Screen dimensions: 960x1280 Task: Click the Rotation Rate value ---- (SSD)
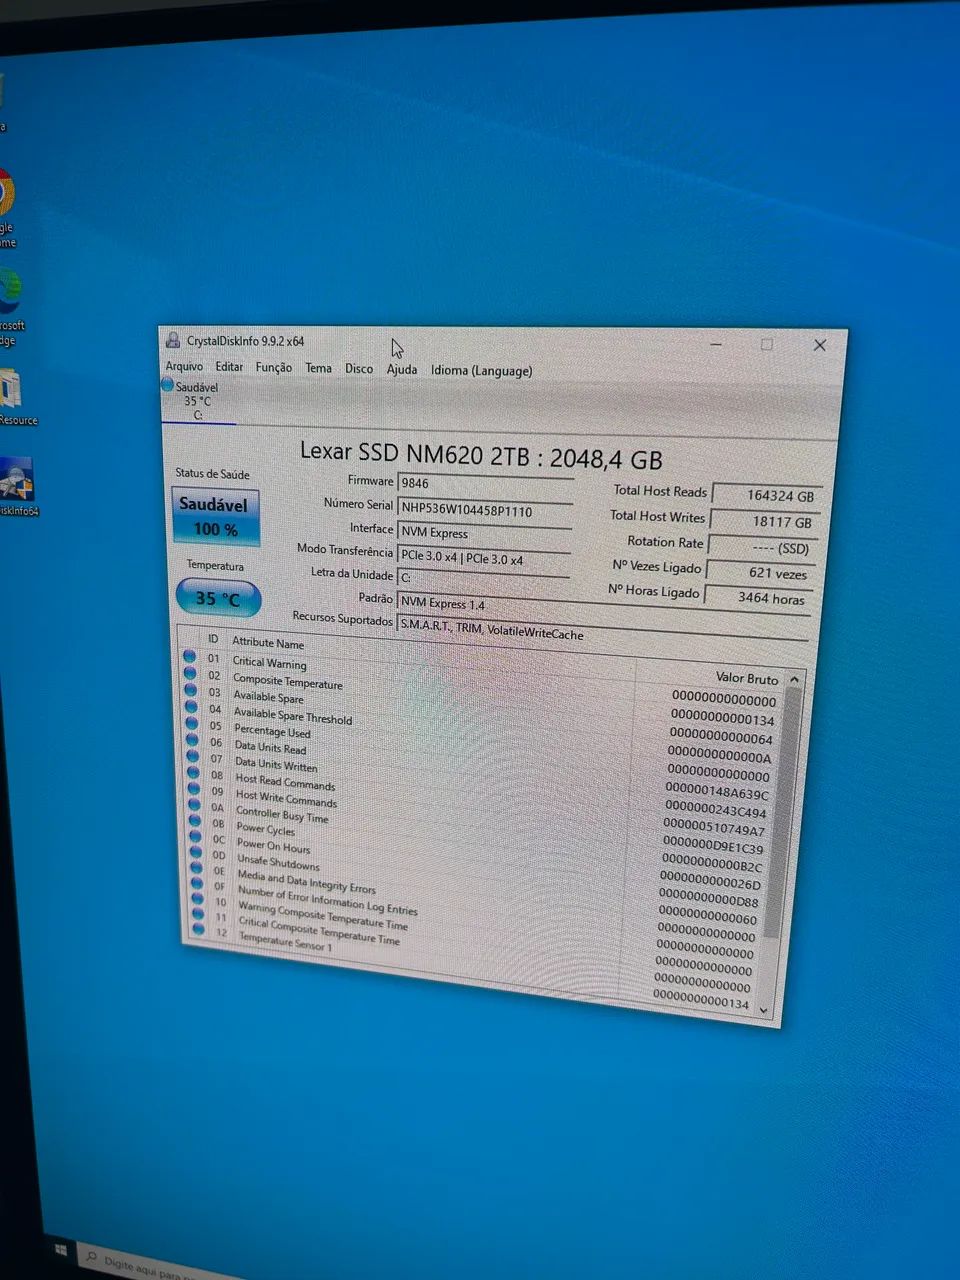pos(762,547)
